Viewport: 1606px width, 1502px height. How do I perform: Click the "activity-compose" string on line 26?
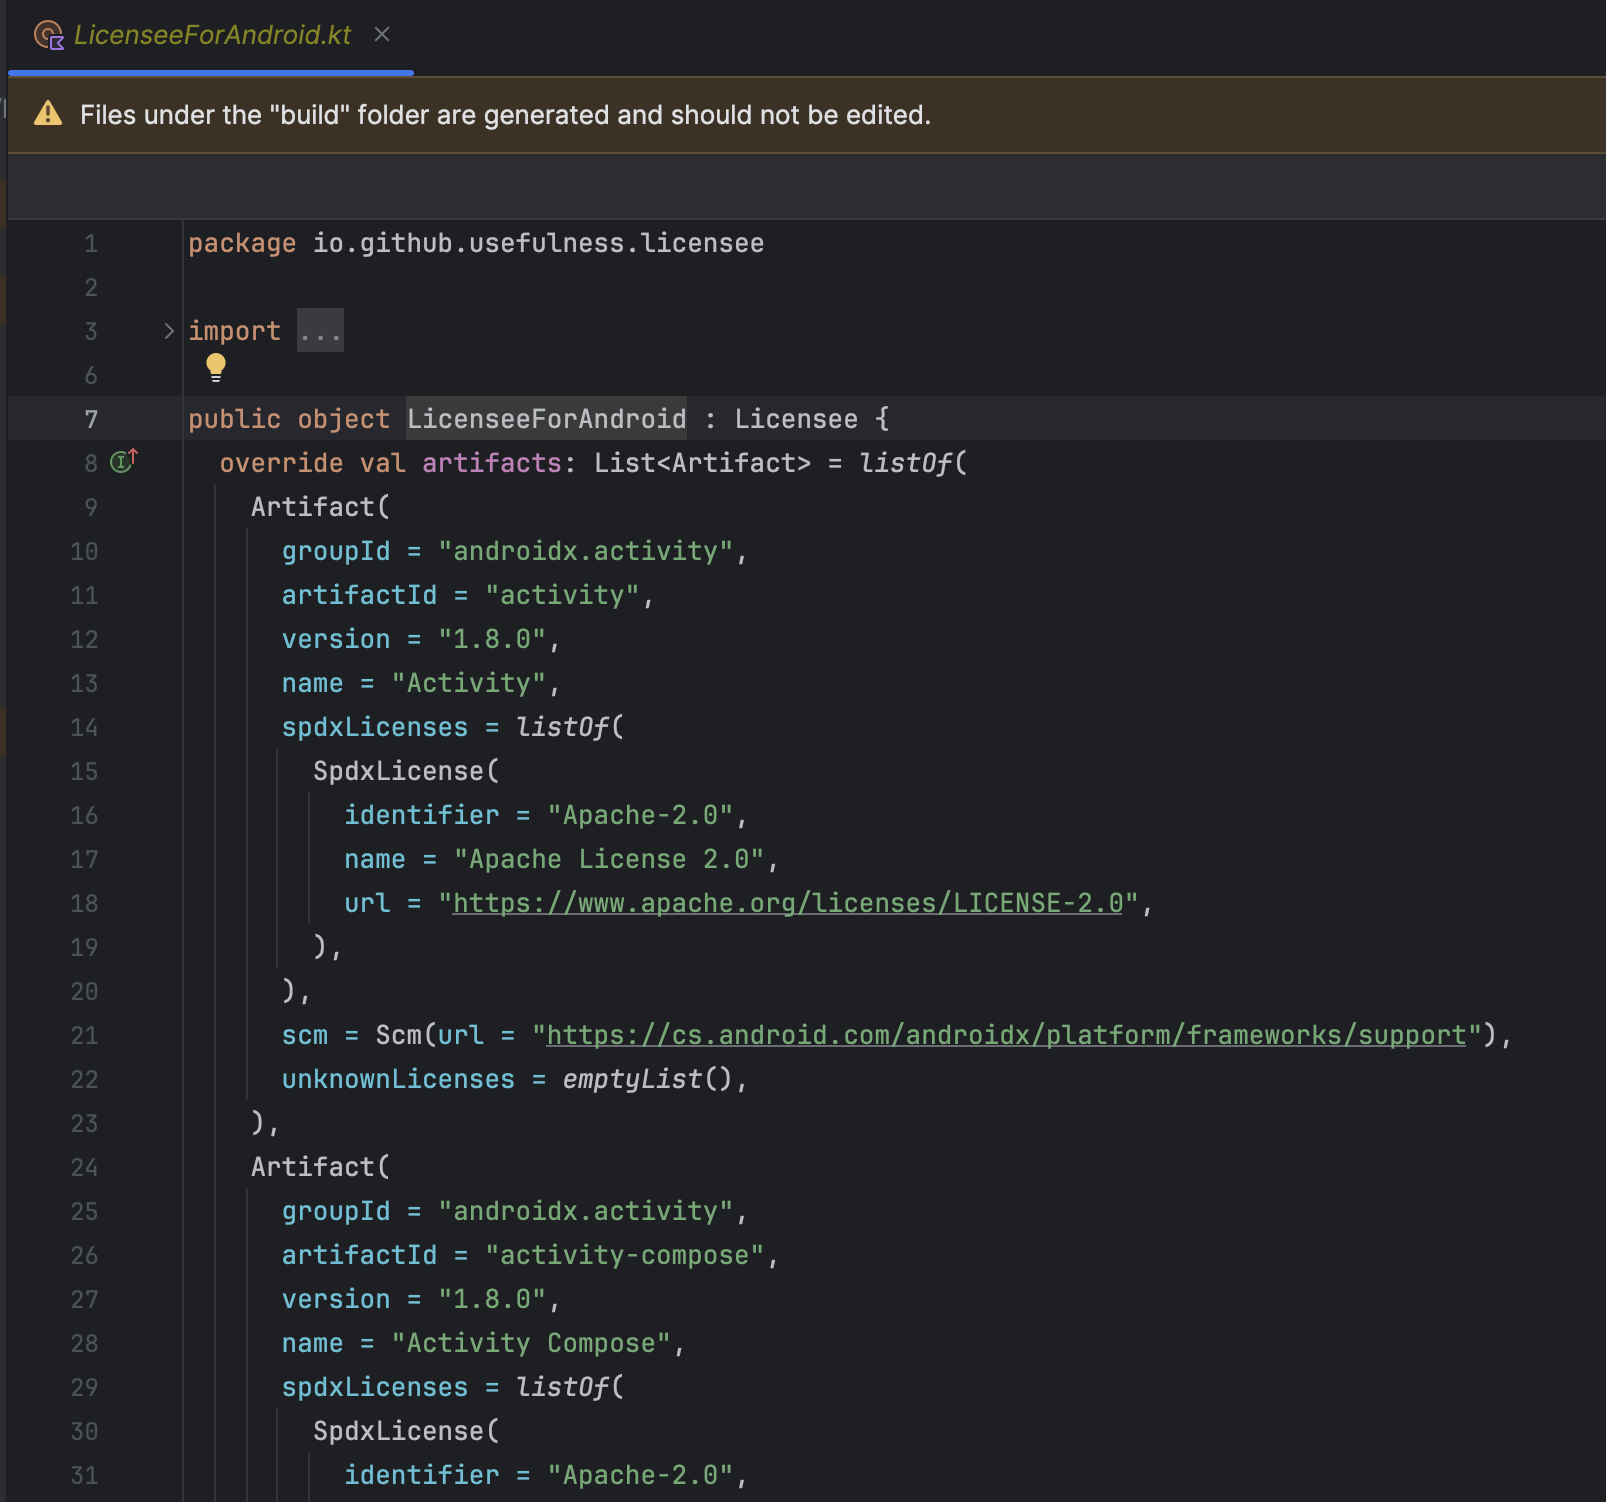pos(624,1255)
